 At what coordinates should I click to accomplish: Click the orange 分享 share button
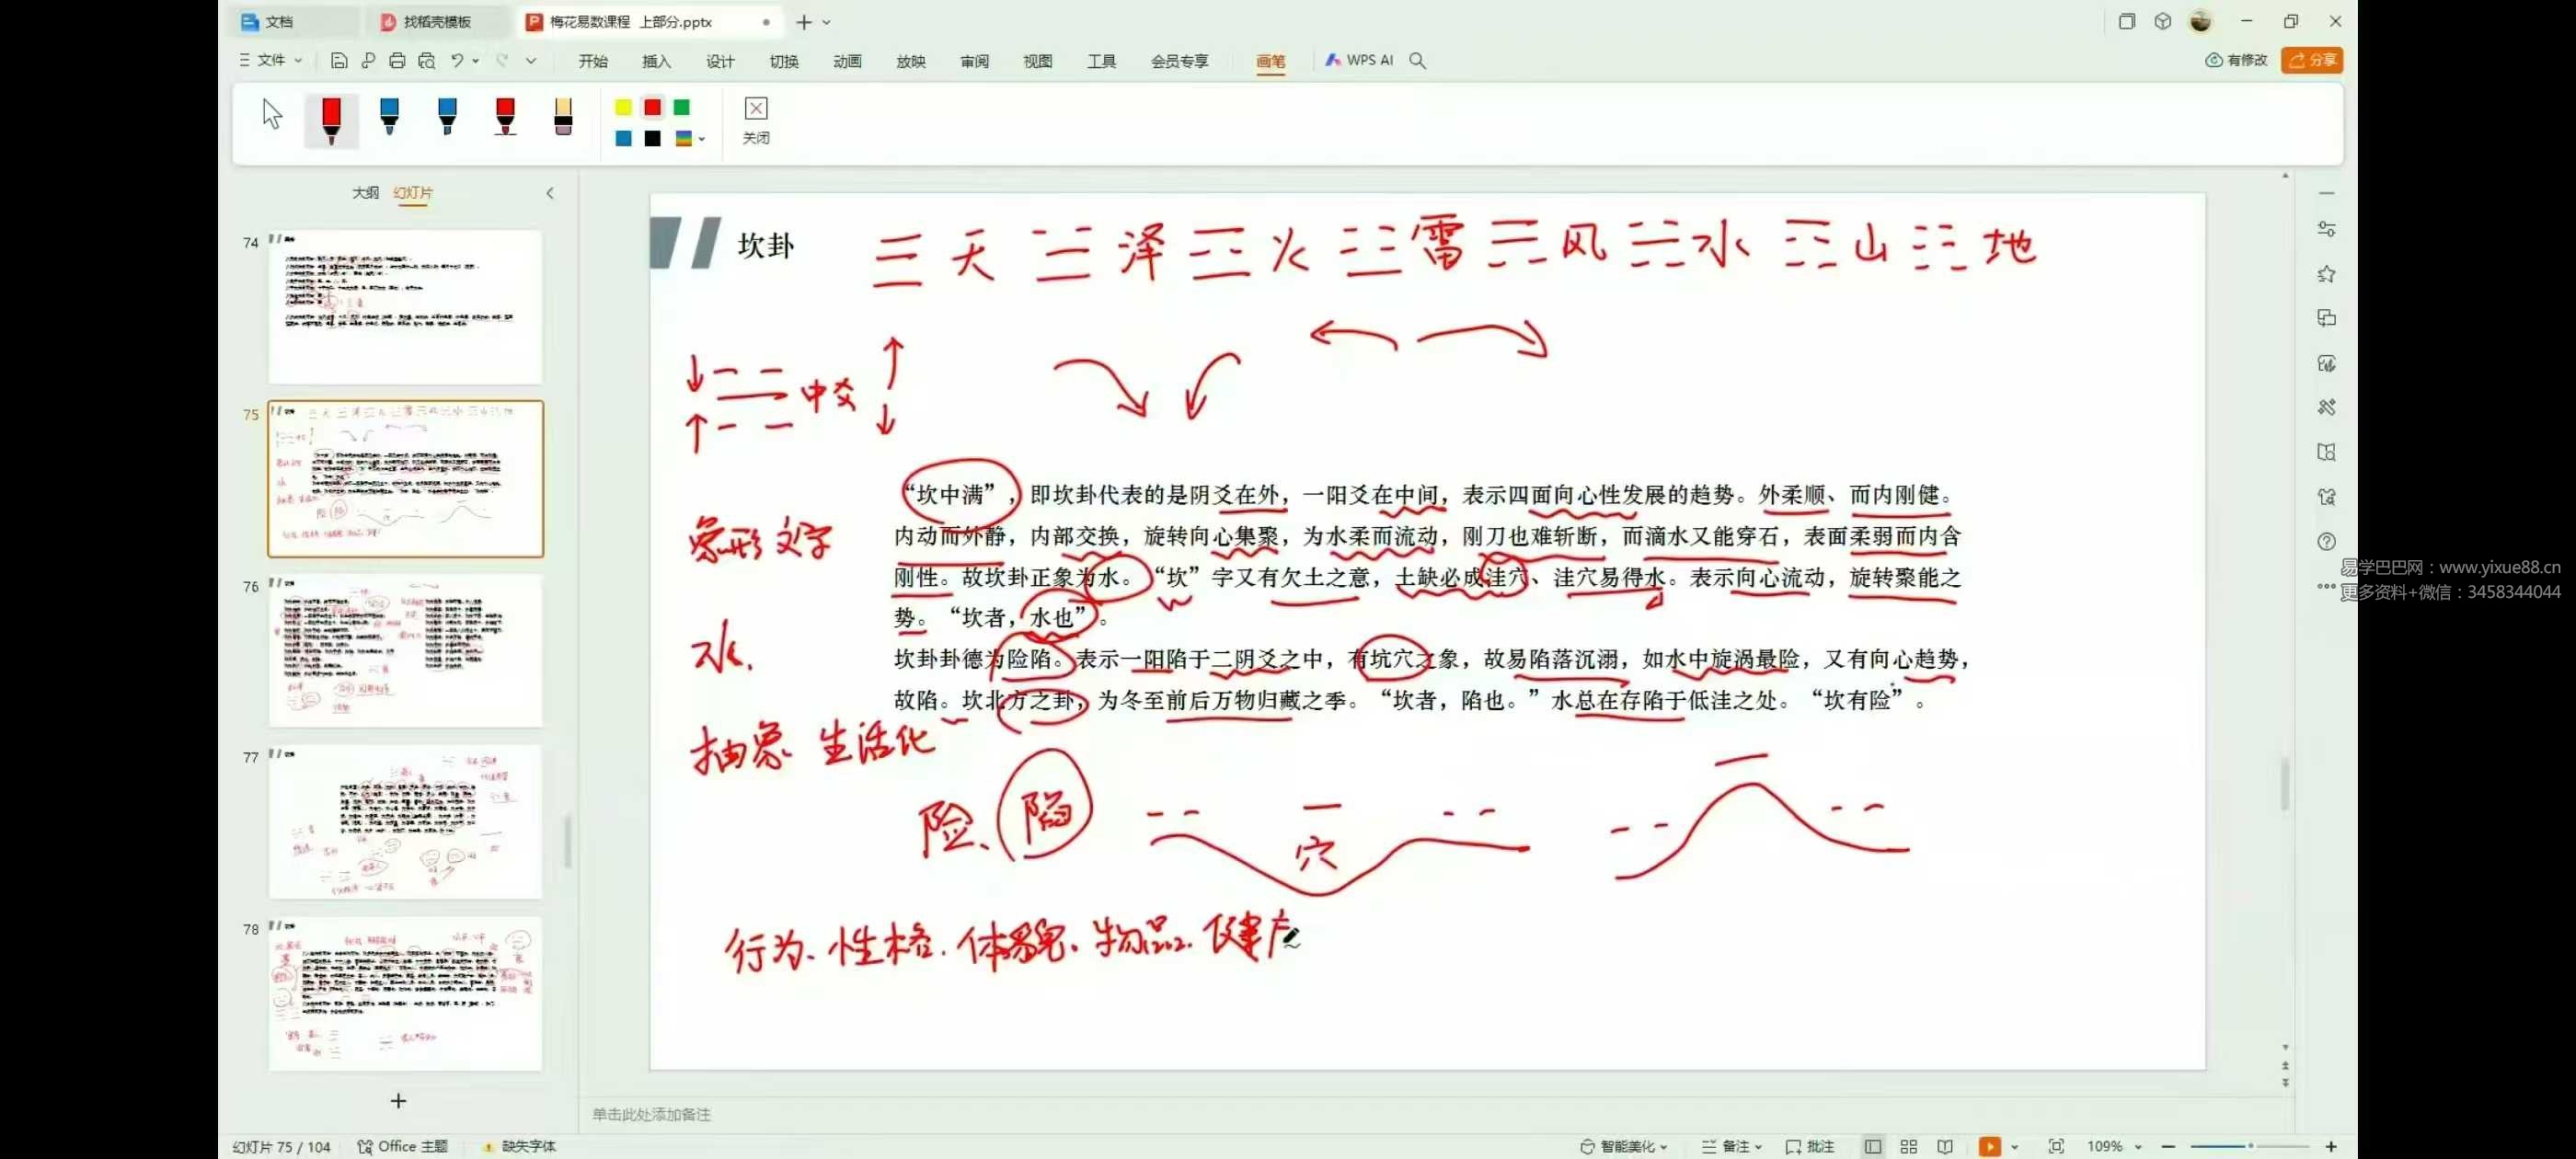[2311, 60]
